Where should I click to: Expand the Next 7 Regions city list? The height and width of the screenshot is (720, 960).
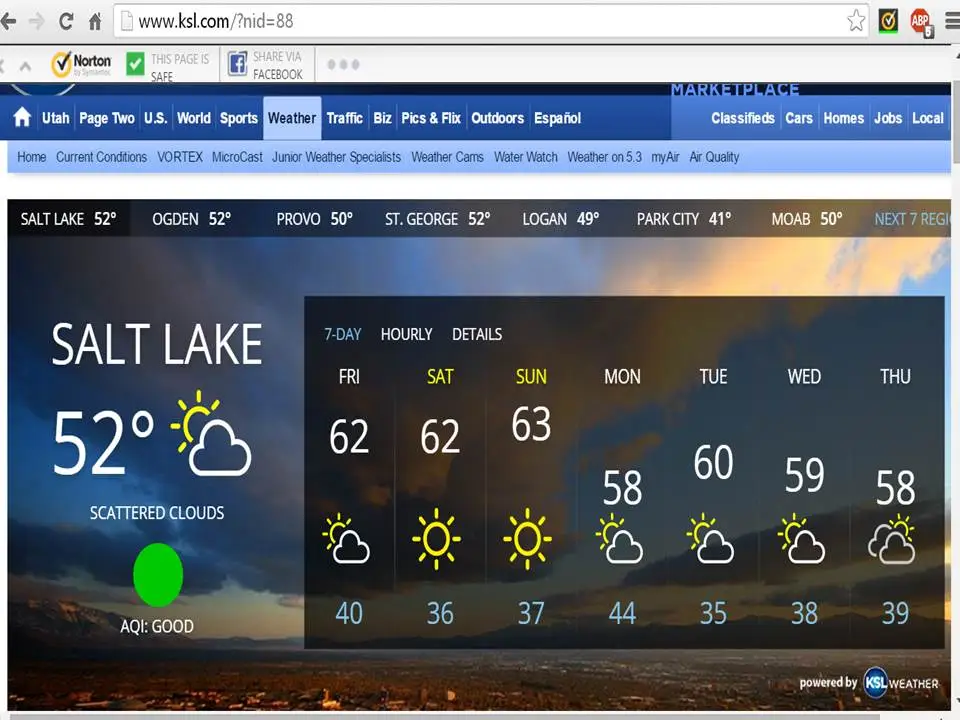click(x=911, y=219)
